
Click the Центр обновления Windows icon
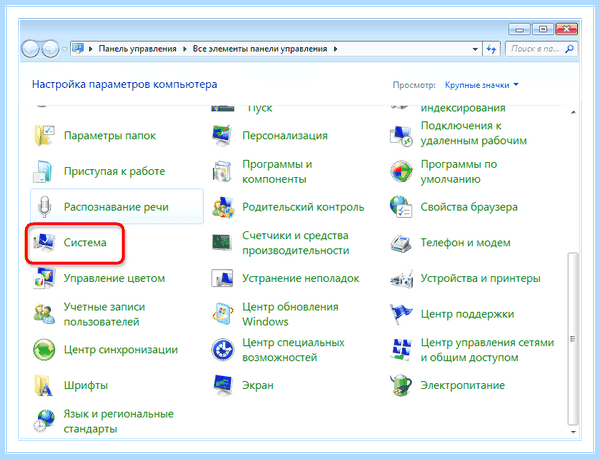click(223, 314)
